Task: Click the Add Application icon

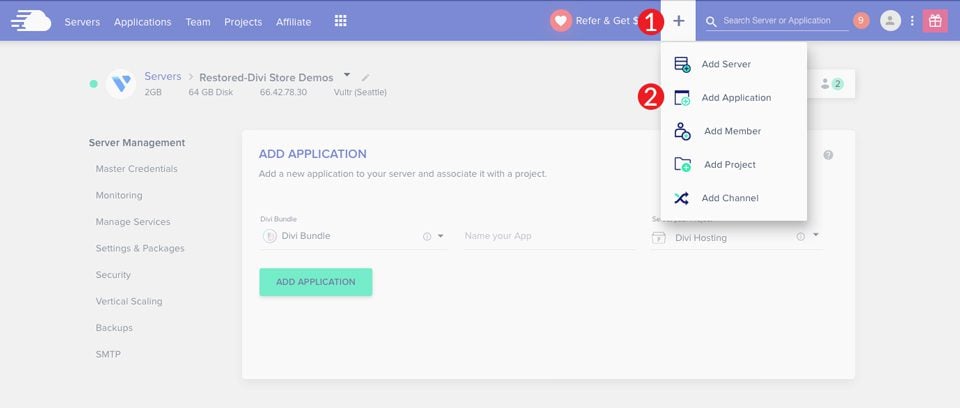Action: [682, 98]
